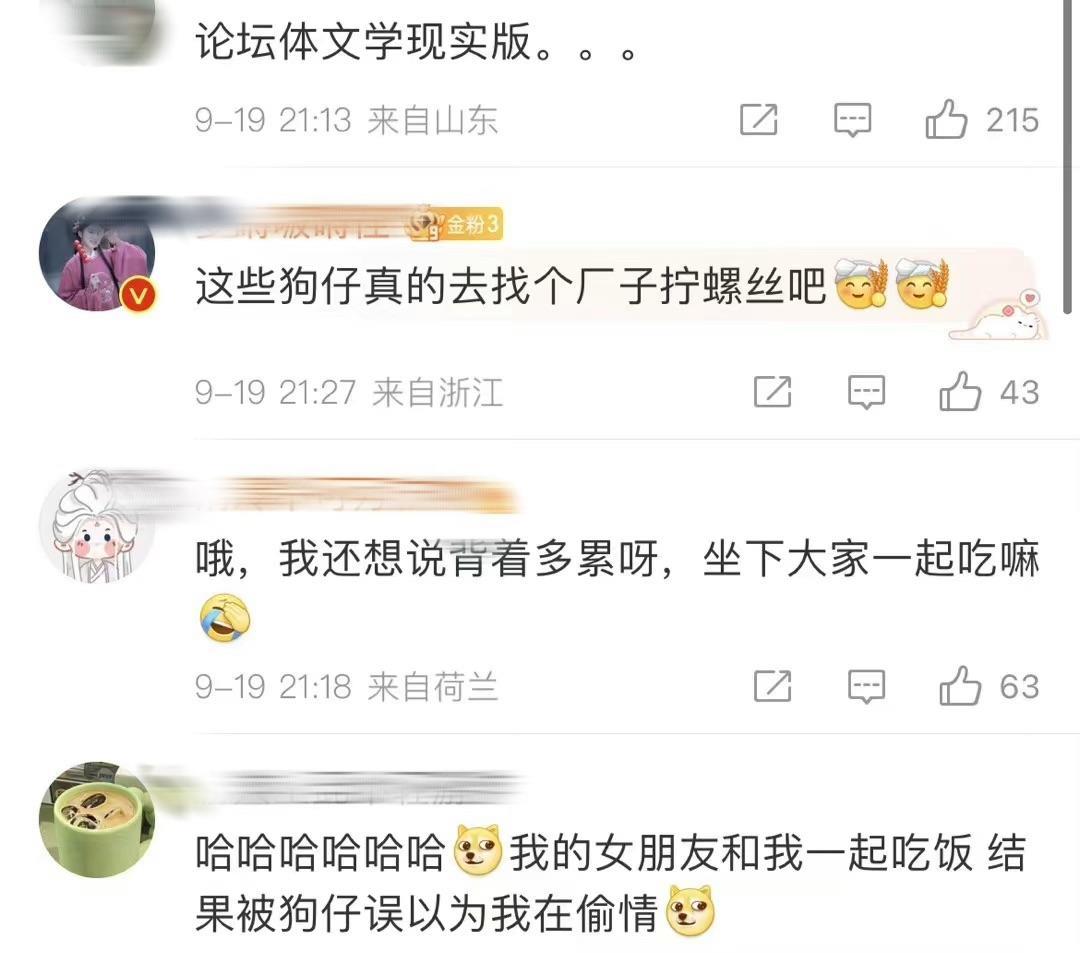This screenshot has width=1080, height=953.
Task: Share the 21:18 Netherlands comment
Action: (773, 686)
